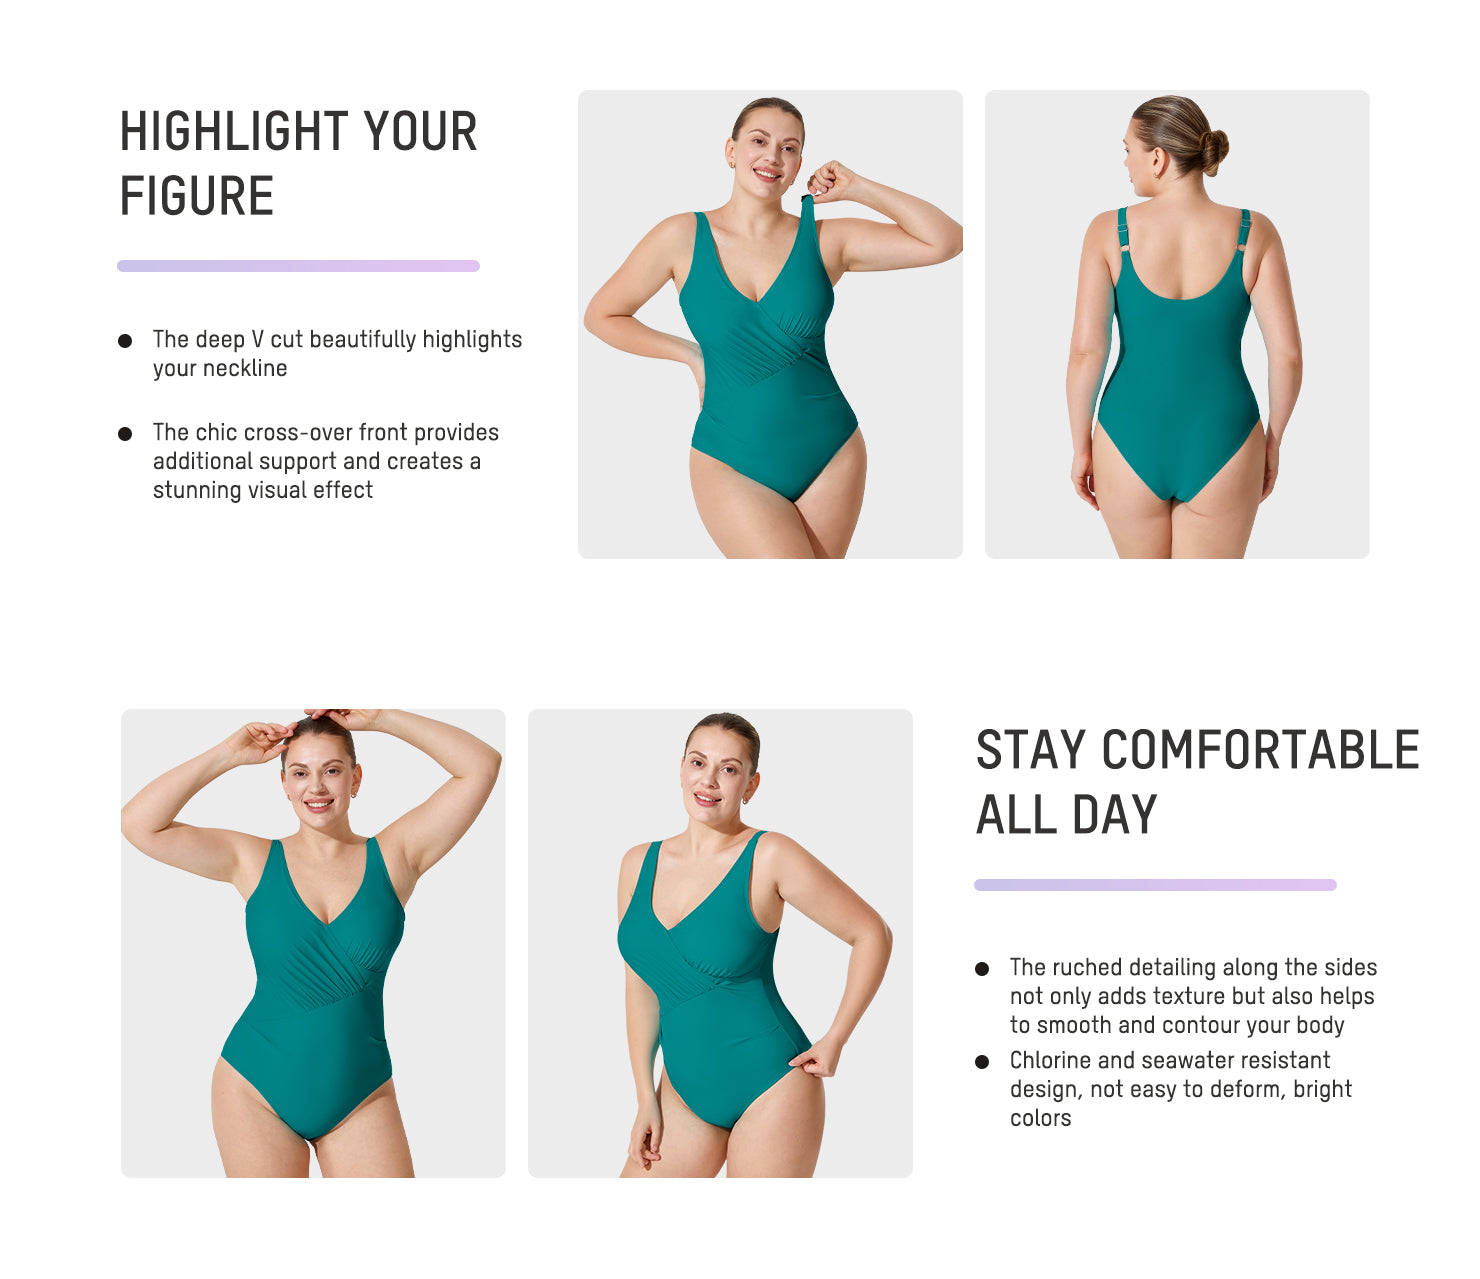Image resolution: width=1480 pixels, height=1279 pixels.
Task: Click the bullet beside cross-over front text
Action: [125, 434]
